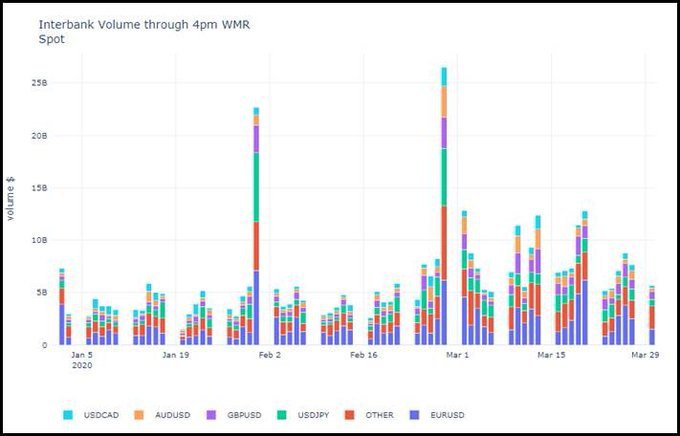
Task: Toggle the AUDUSD legend label
Action: click(x=173, y=415)
